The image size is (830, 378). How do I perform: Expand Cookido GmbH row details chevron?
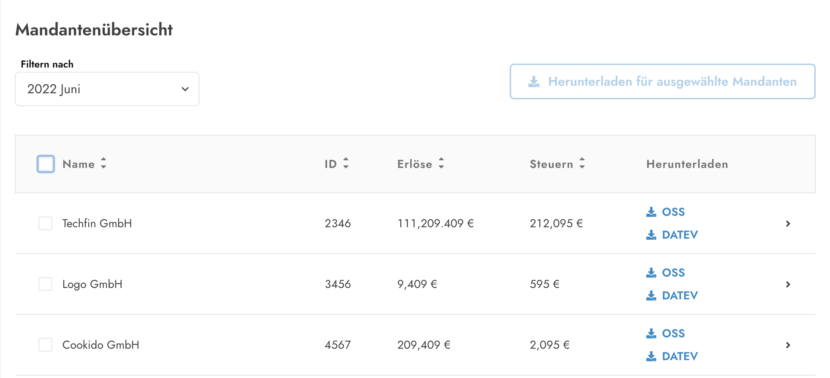click(x=788, y=345)
